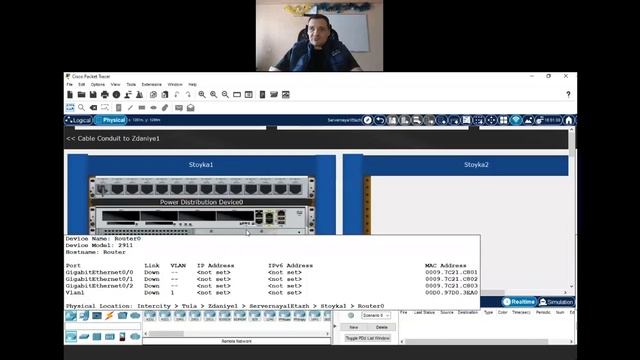640x360 pixels.
Task: Click the Router0 device in Stoyka1 rack
Action: (x=202, y=221)
